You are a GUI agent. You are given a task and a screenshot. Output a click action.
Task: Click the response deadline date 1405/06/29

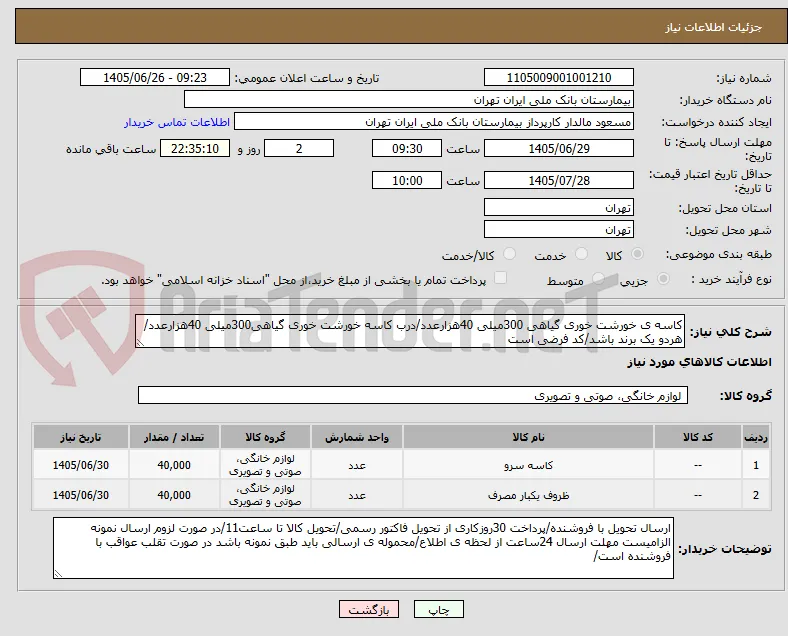point(559,149)
